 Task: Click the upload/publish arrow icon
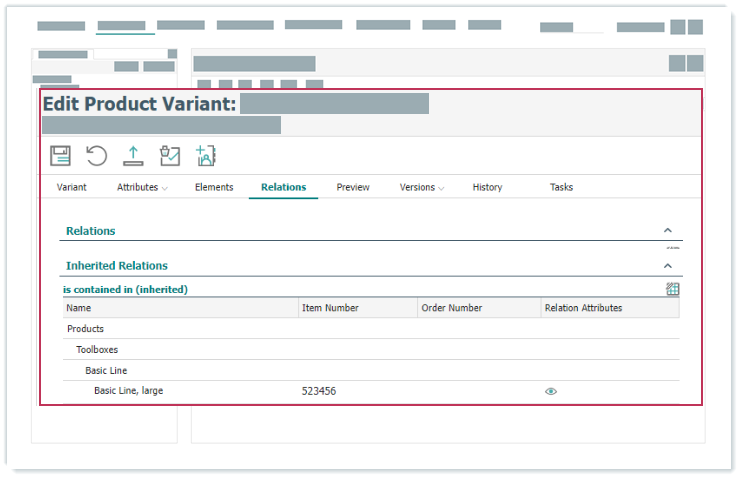133,155
